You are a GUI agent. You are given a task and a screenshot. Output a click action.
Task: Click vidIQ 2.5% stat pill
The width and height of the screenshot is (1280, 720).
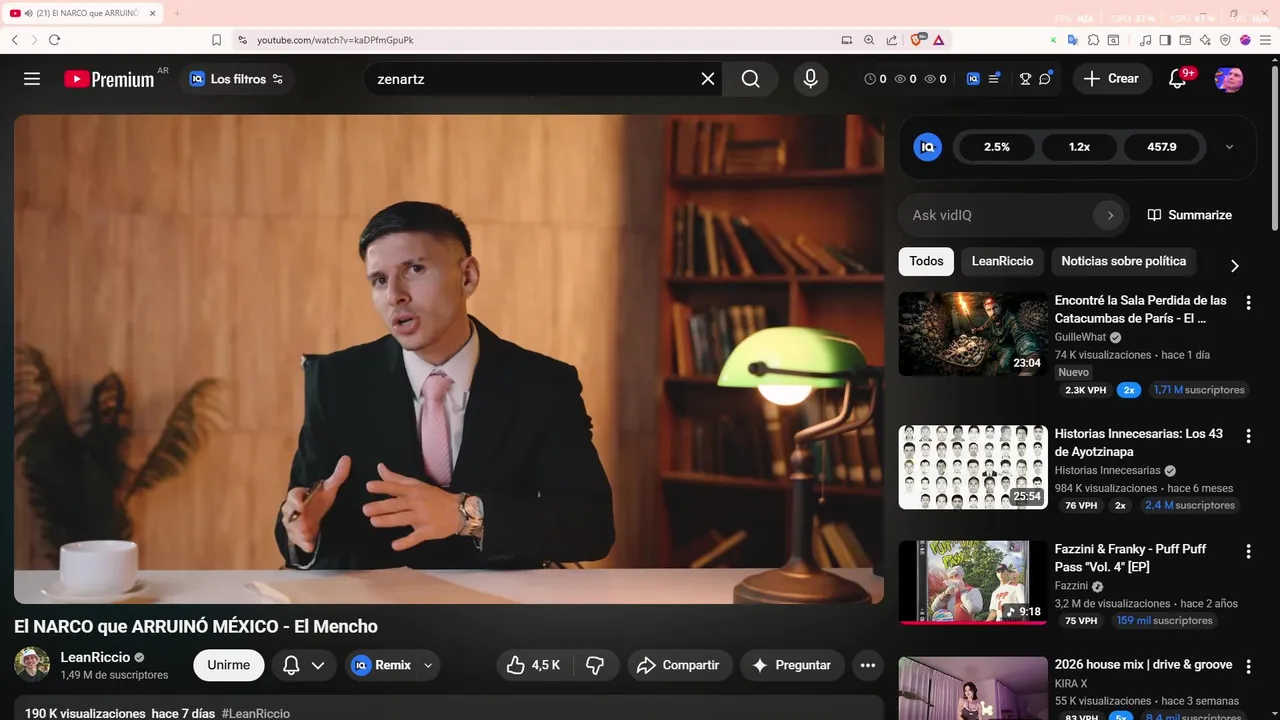[997, 147]
